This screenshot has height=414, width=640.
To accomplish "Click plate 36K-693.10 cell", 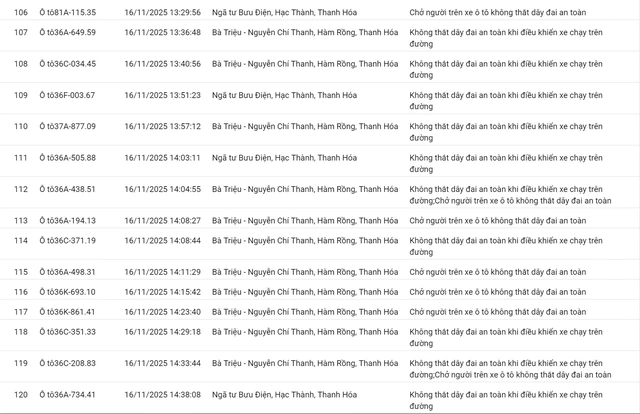I will pos(72,292).
